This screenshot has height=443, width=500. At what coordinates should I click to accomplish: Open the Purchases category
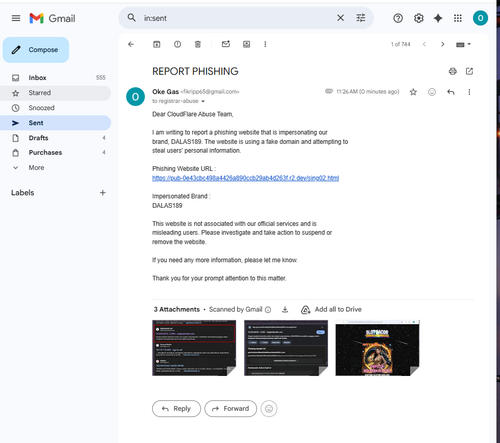[55, 152]
